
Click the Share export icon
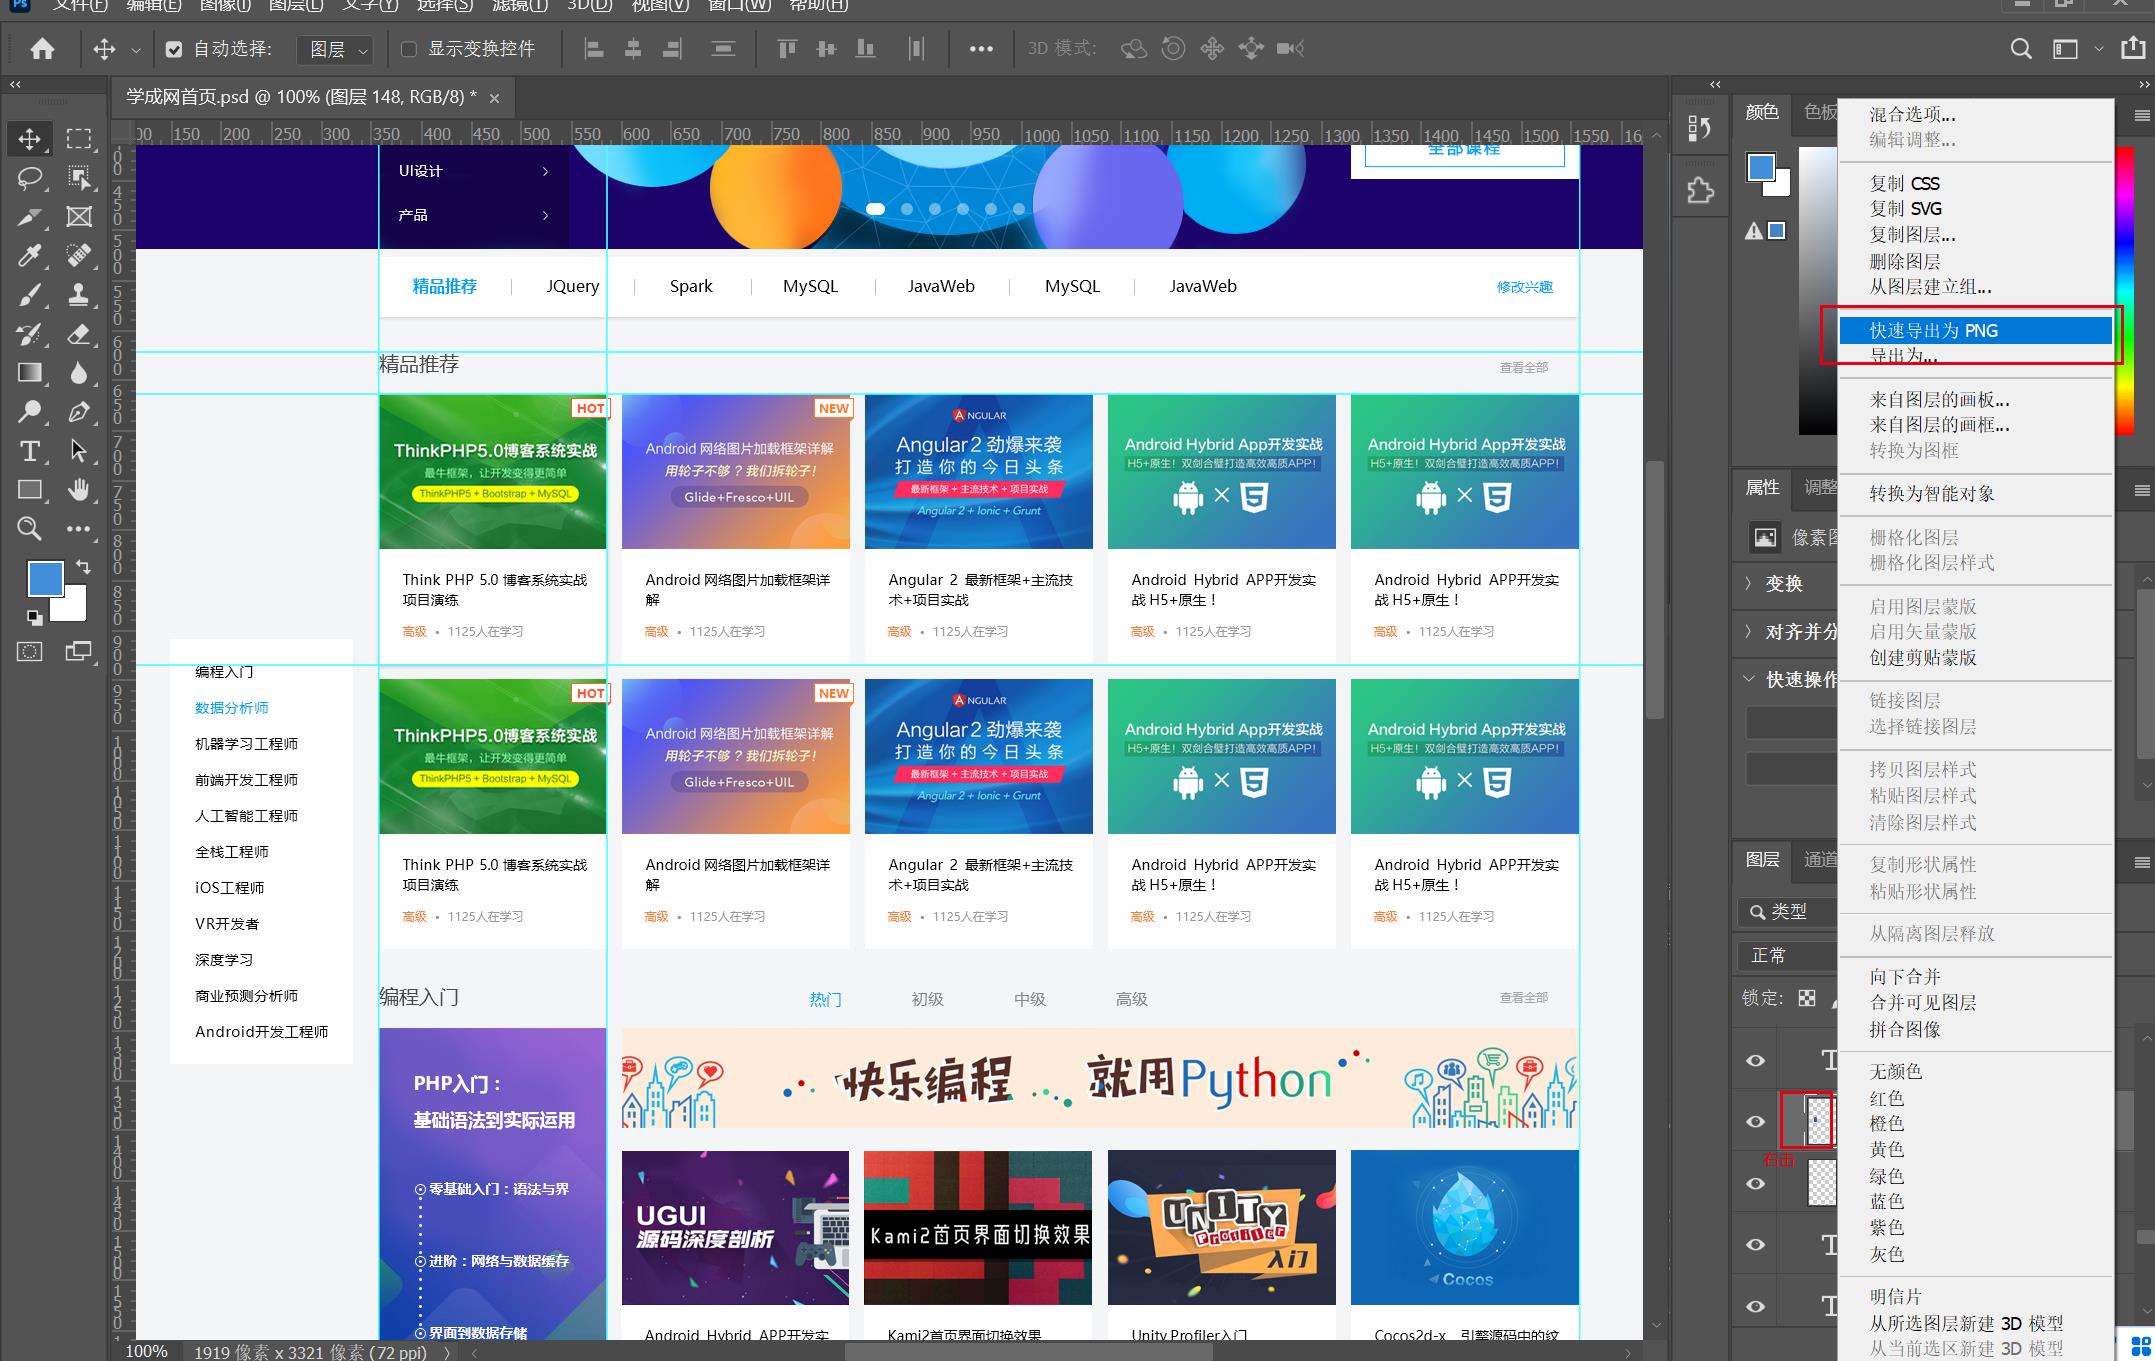click(x=2133, y=48)
